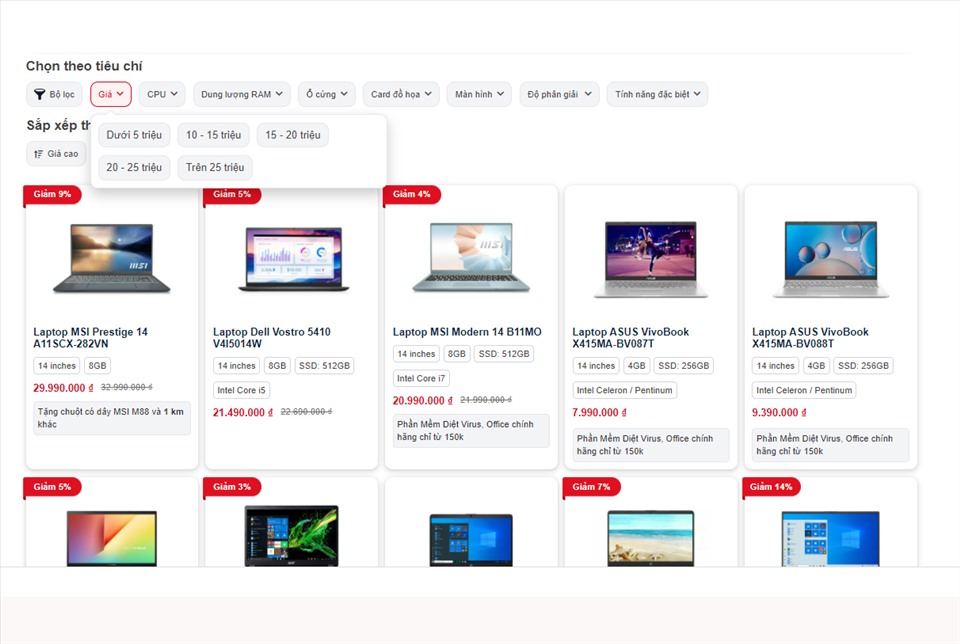
Task: Collapse the Giá price dropdown
Action: (x=111, y=95)
